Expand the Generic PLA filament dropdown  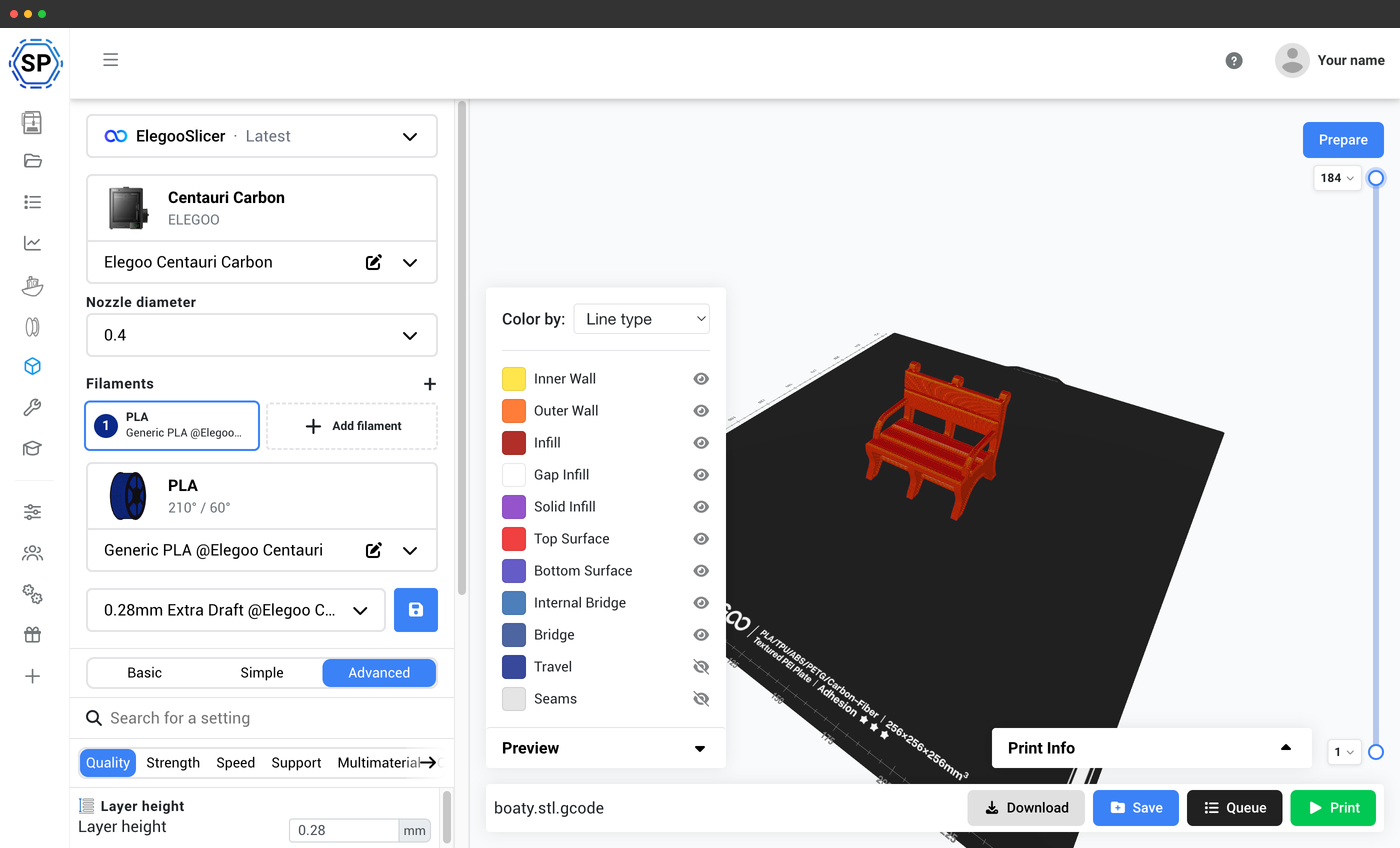point(410,550)
